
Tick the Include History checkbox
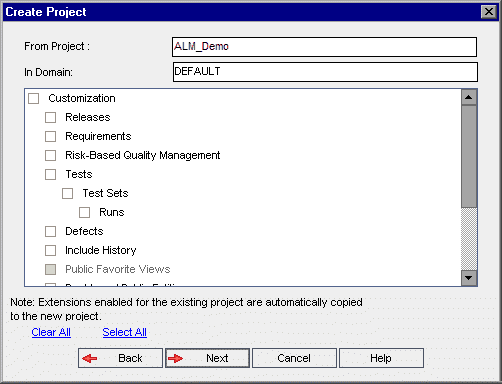(x=50, y=251)
